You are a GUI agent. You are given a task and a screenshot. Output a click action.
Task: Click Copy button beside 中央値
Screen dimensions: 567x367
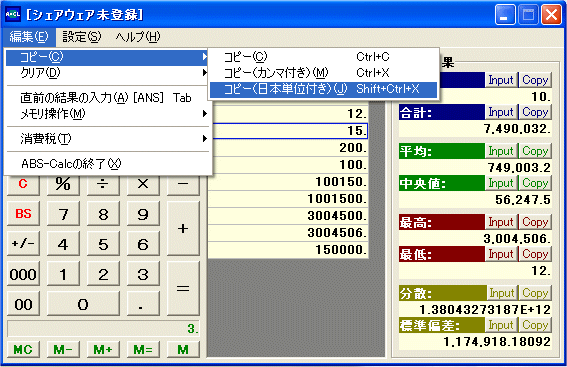(x=535, y=183)
